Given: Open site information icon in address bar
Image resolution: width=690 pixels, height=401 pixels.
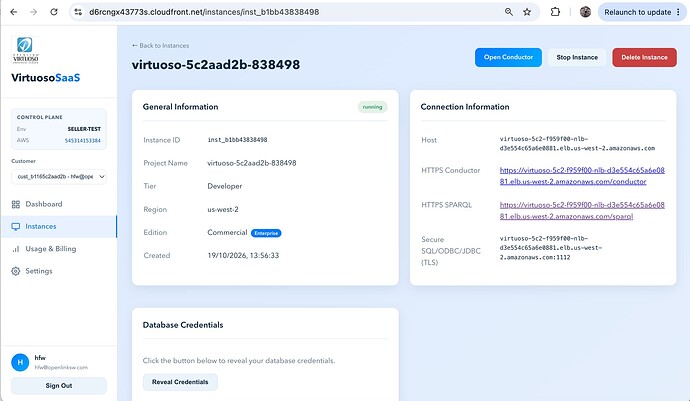Looking at the screenshot, I should tap(78, 12).
